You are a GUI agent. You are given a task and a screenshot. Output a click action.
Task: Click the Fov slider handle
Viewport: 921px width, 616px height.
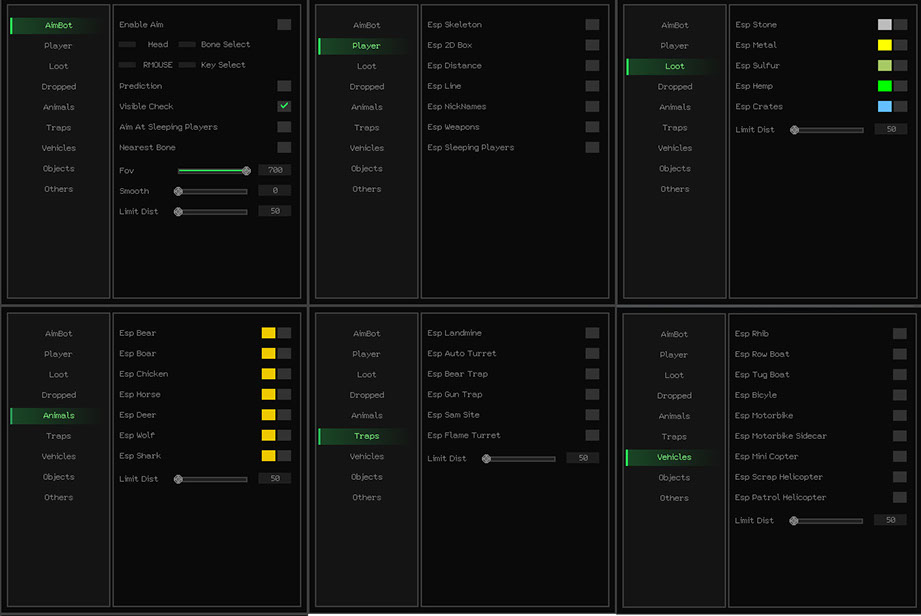[246, 171]
